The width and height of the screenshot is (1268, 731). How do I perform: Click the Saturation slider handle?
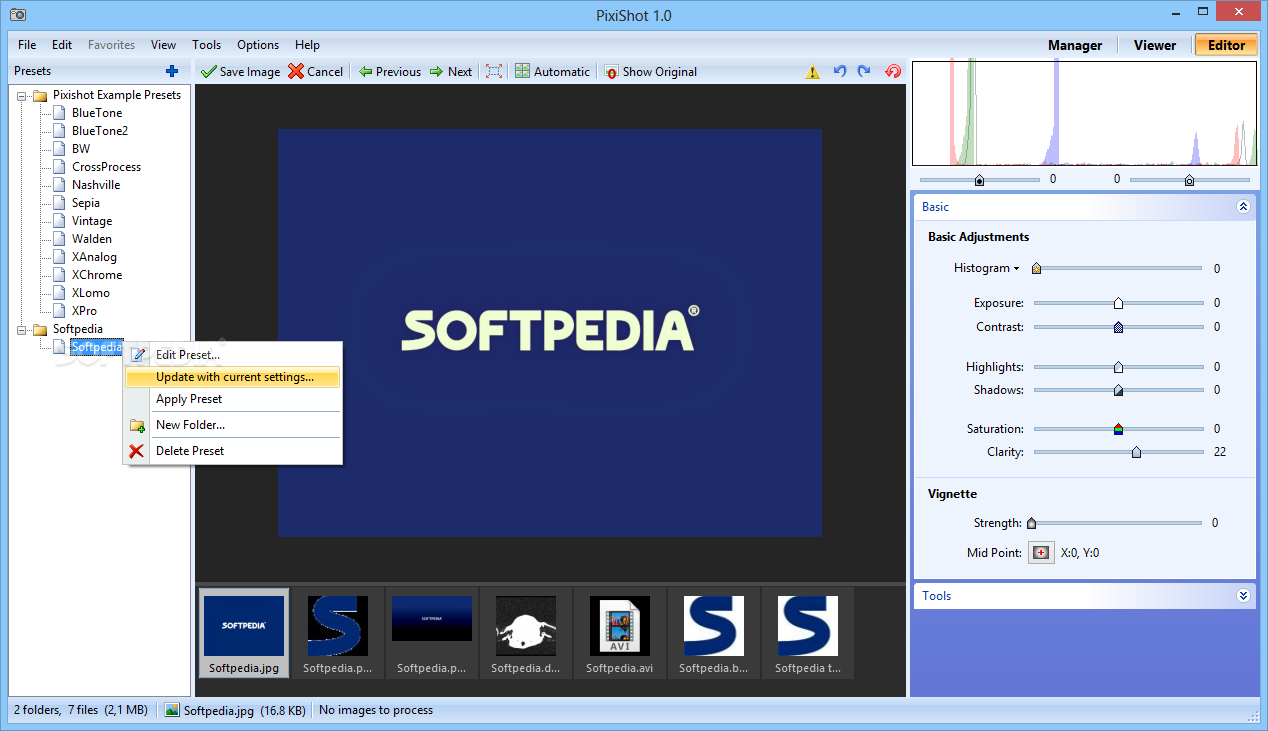click(x=1118, y=429)
